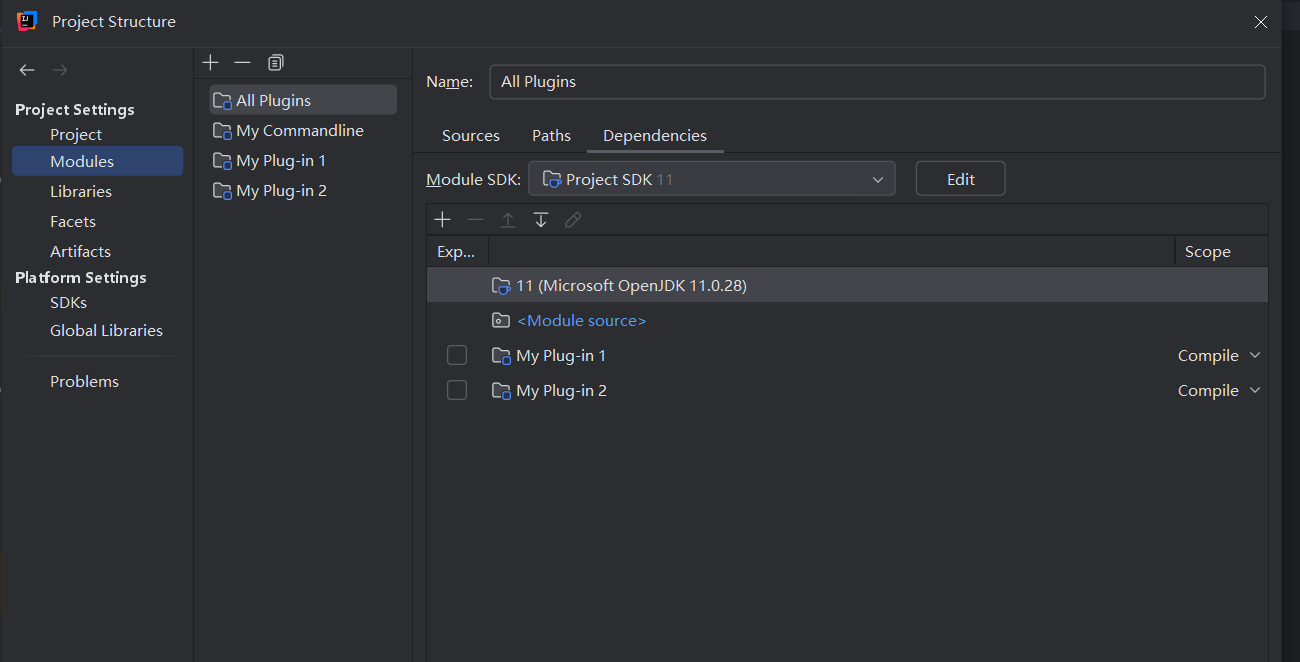Screen dimensions: 1300x662
Task: Switch to the Sources tab
Action: 471,135
